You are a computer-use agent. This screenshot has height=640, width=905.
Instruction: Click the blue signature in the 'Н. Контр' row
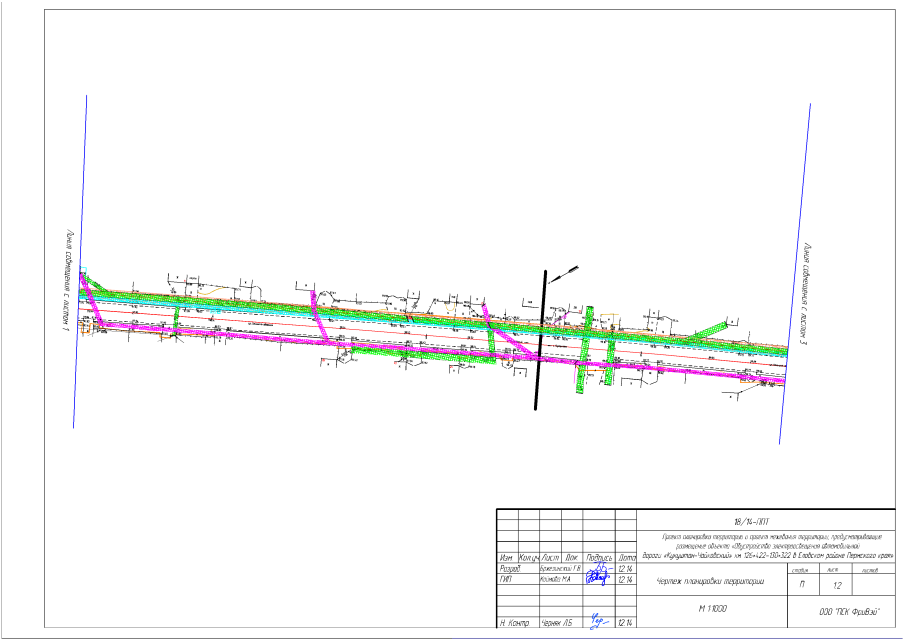(x=599, y=620)
